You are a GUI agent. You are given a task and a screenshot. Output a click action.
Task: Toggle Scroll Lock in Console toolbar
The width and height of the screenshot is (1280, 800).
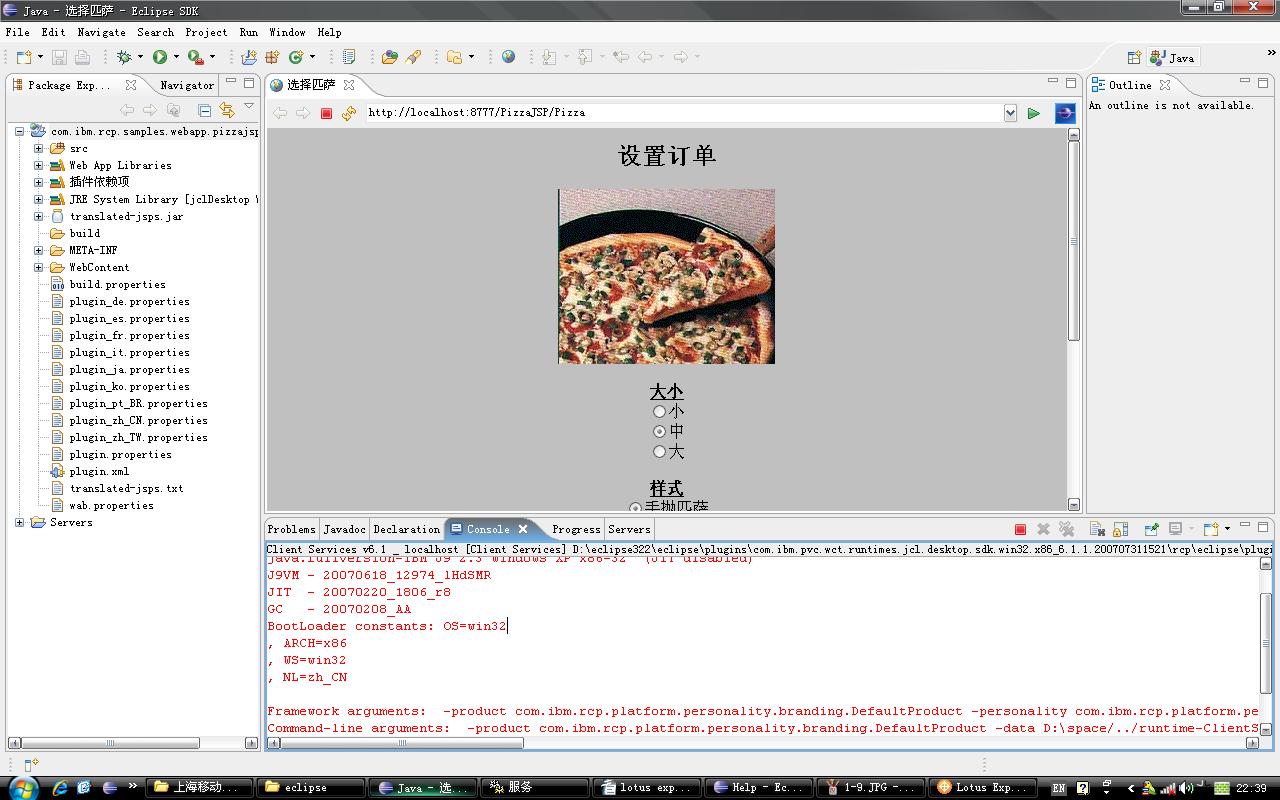tap(1120, 529)
